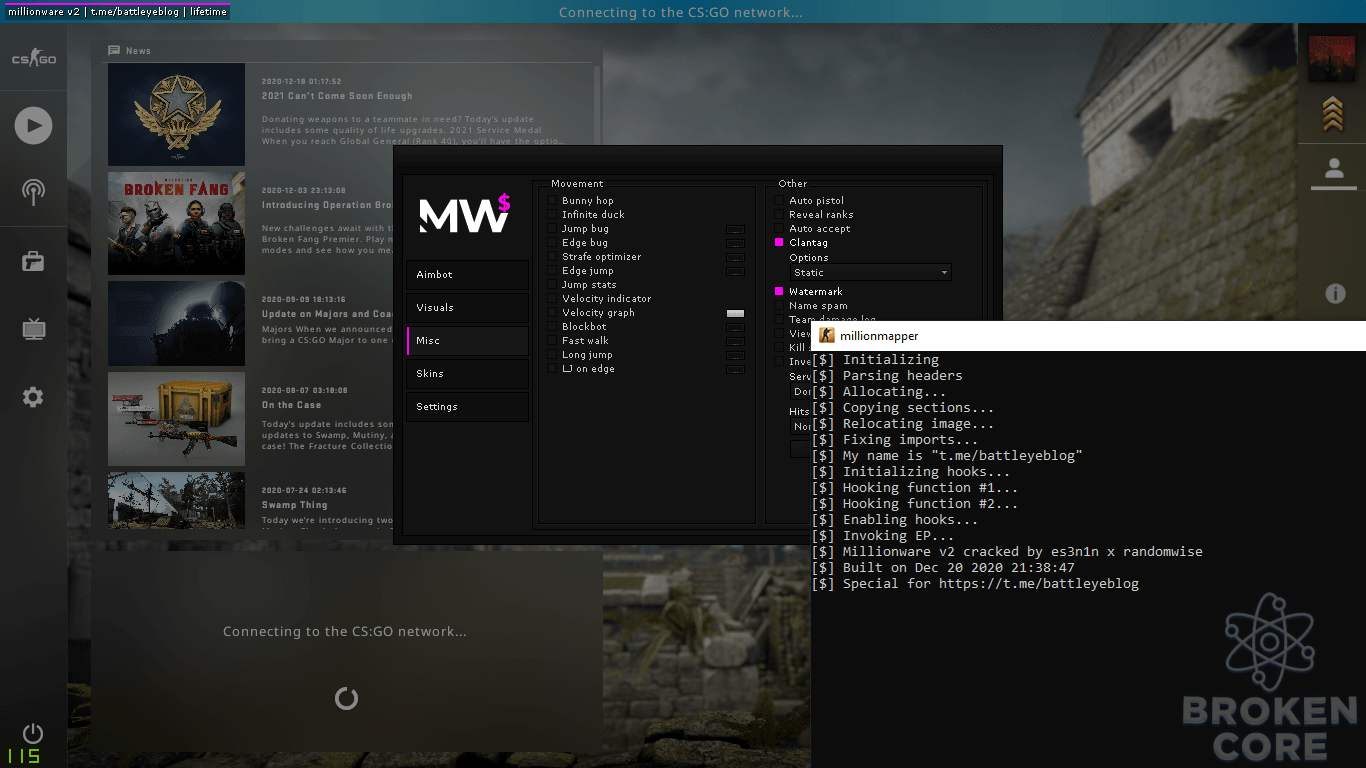Open the settings gear icon in sidebar

click(x=33, y=397)
